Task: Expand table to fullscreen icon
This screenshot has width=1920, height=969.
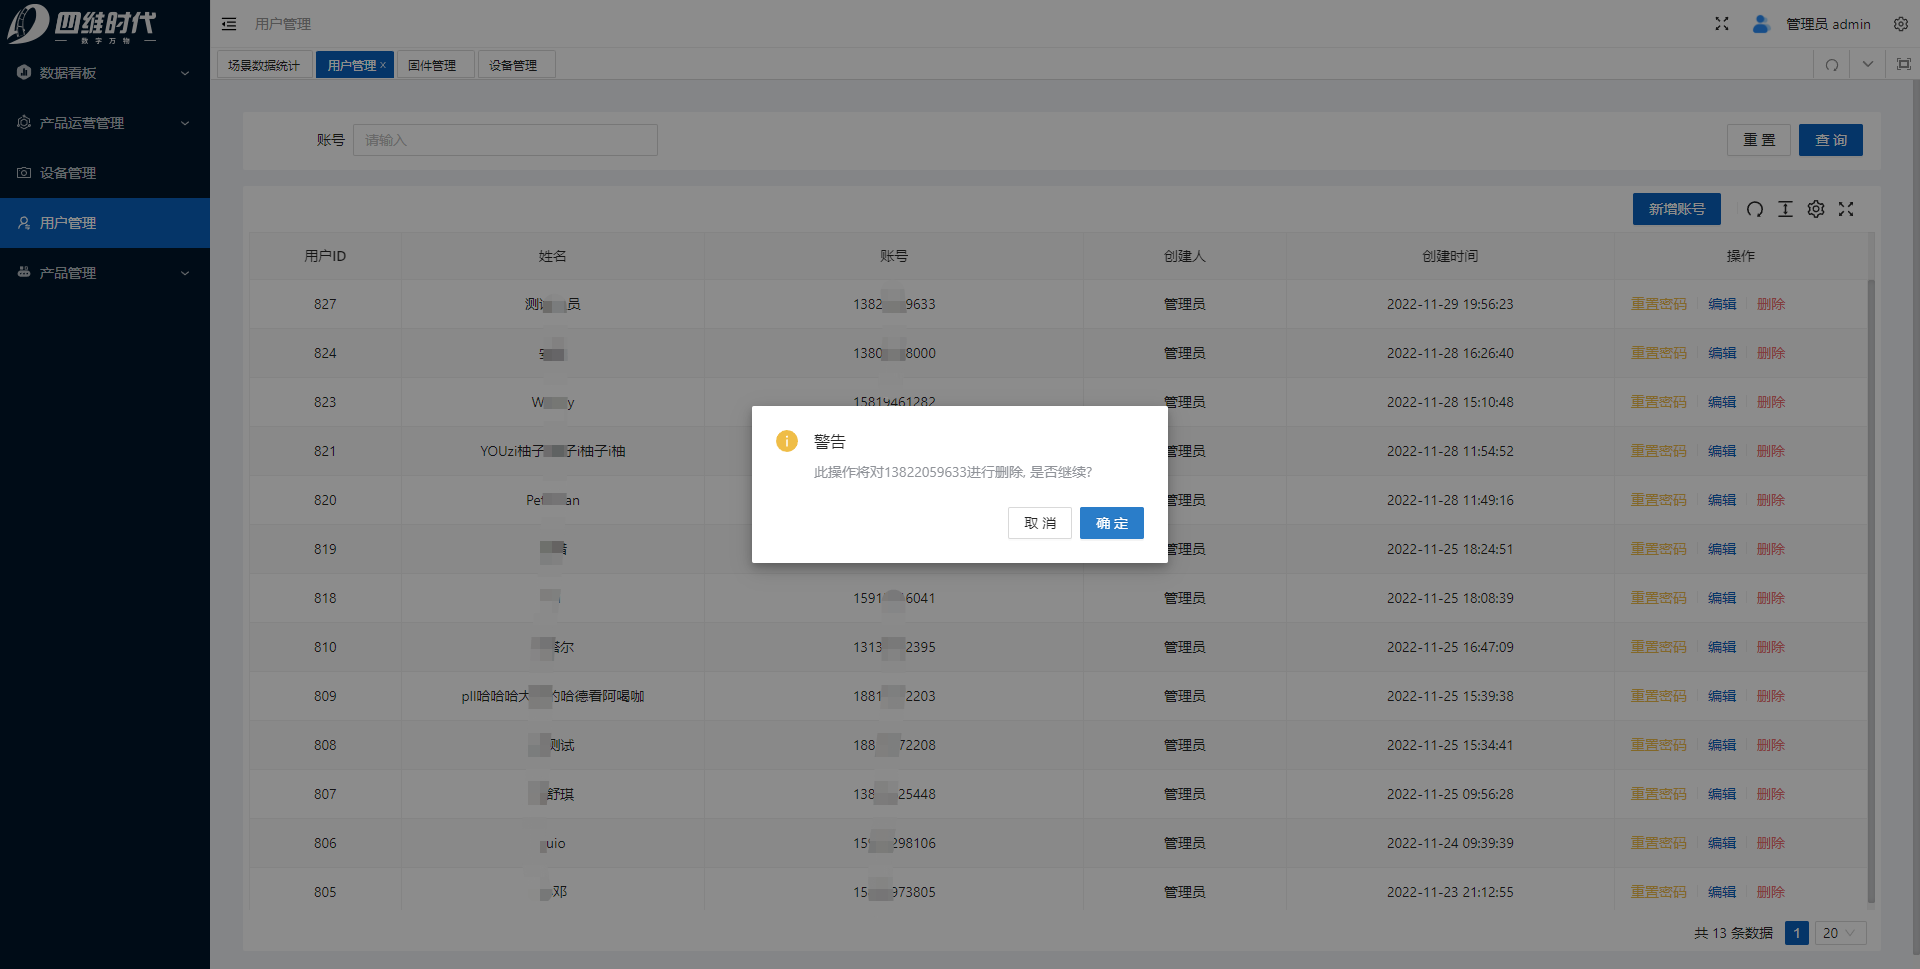Action: pos(1846,209)
